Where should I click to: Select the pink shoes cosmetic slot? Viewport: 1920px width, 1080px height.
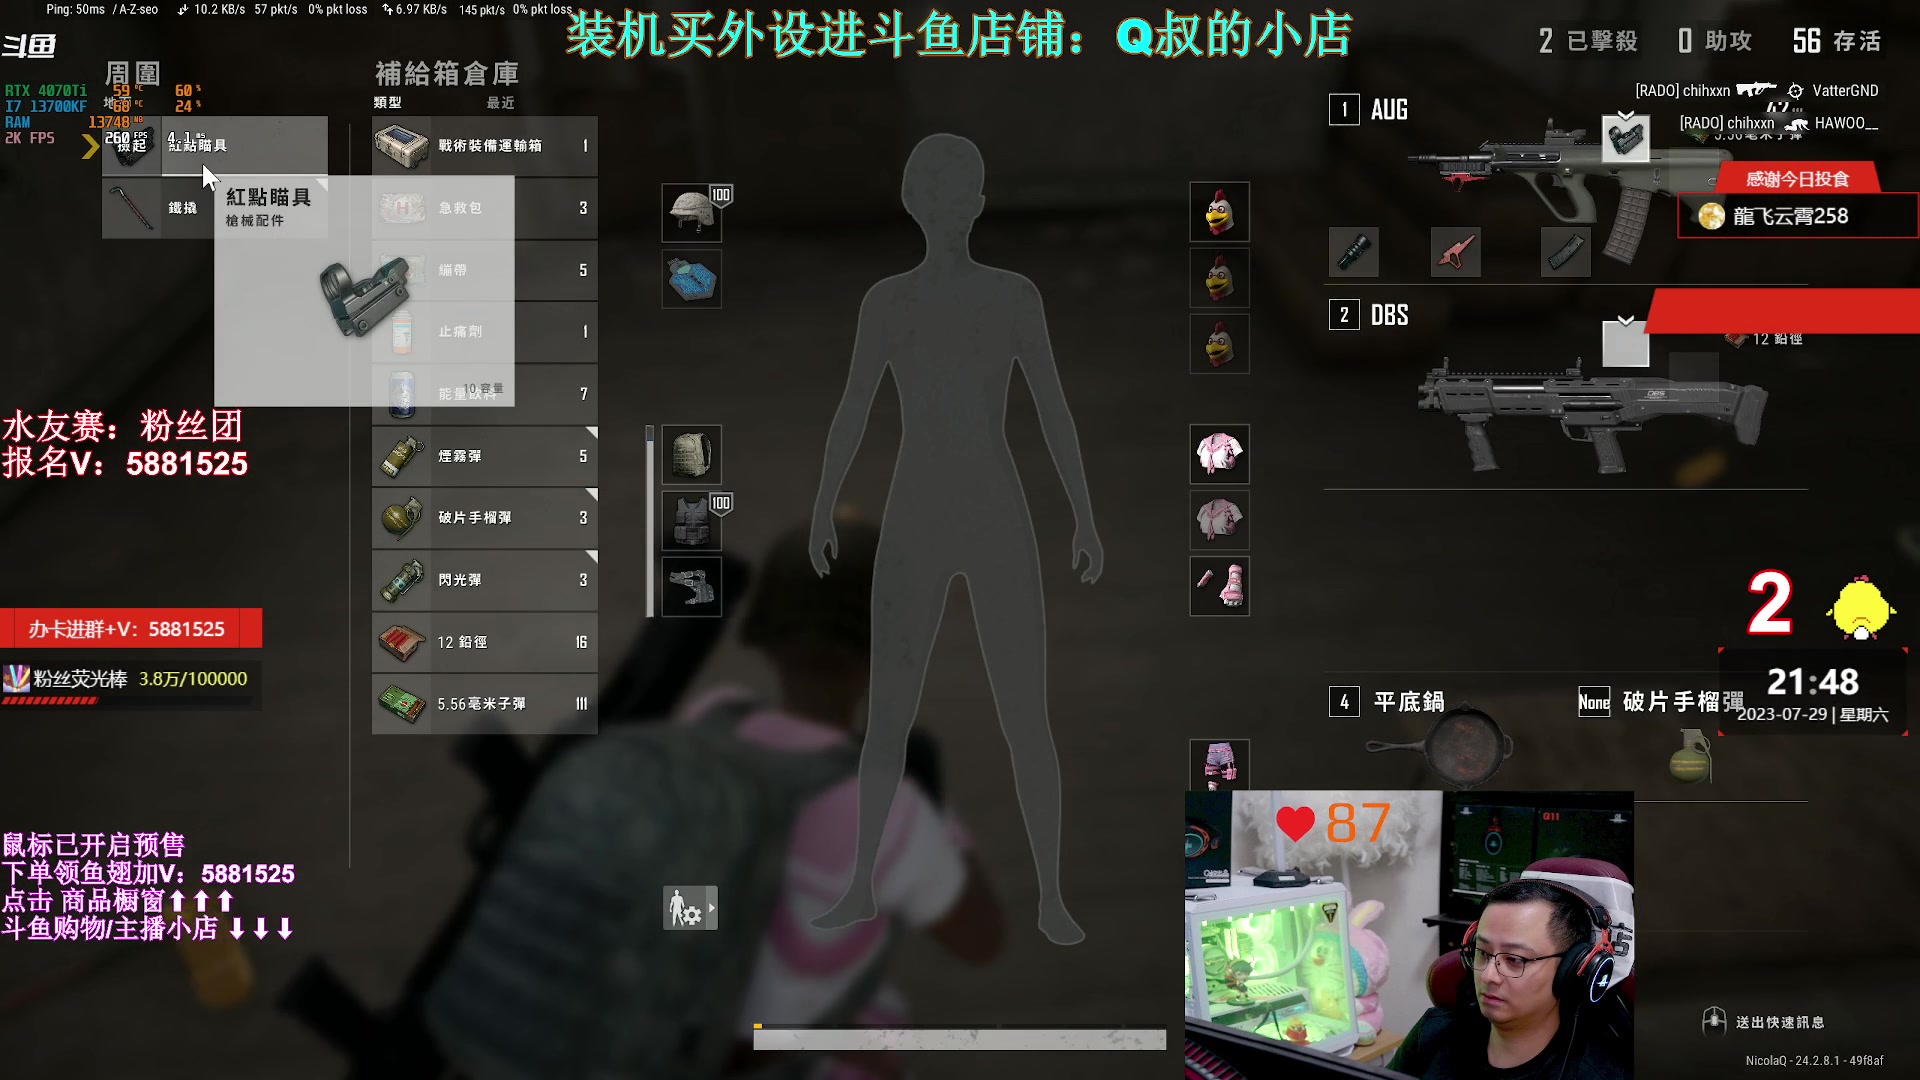1219,587
